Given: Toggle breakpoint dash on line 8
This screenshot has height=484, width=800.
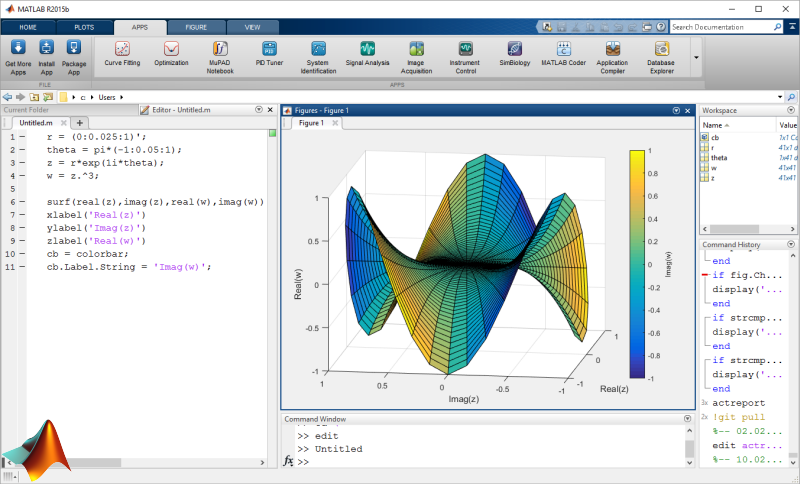Looking at the screenshot, I should click(x=22, y=228).
